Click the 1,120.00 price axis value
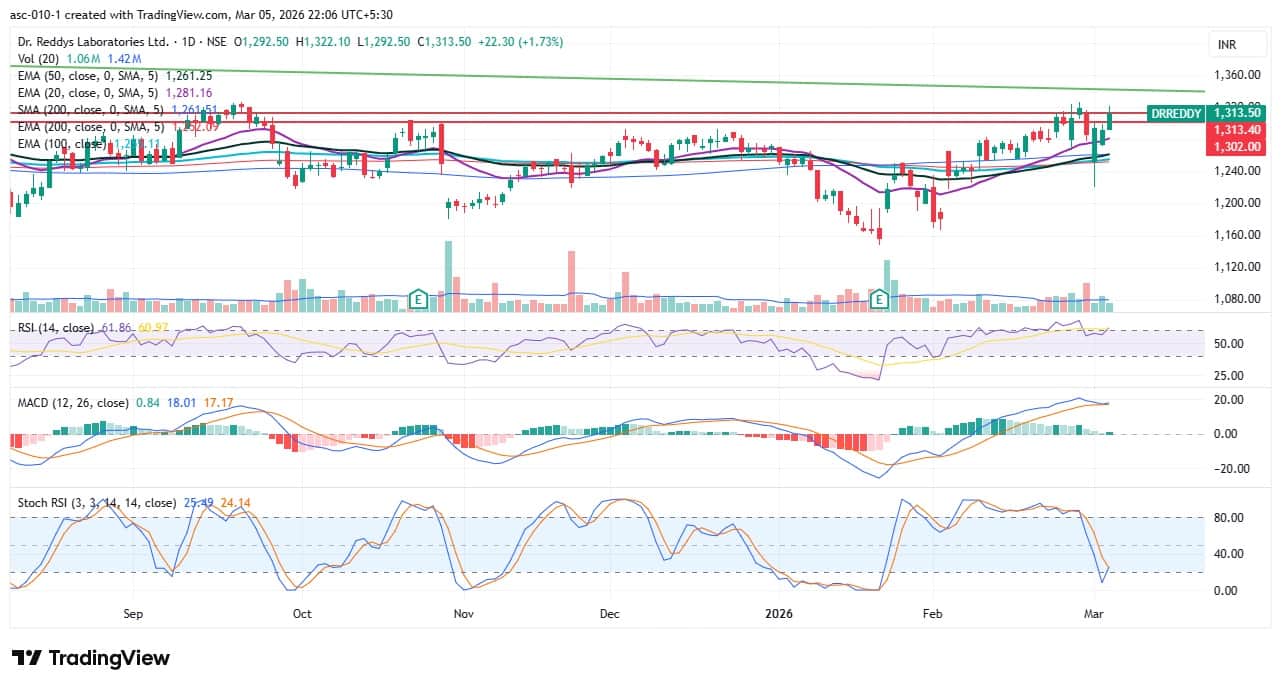The height and width of the screenshot is (688, 1281). [1237, 267]
